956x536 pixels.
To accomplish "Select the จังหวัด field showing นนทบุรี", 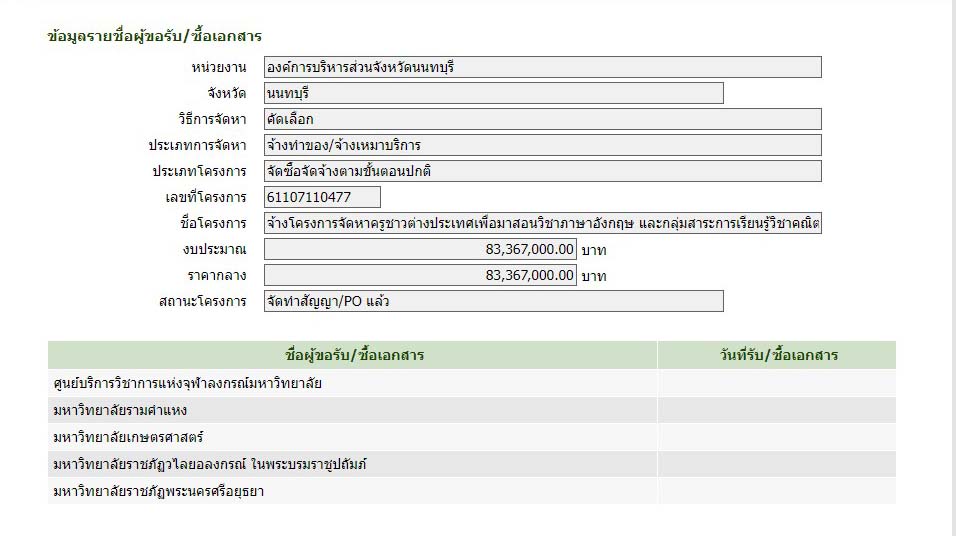I will (x=493, y=93).
